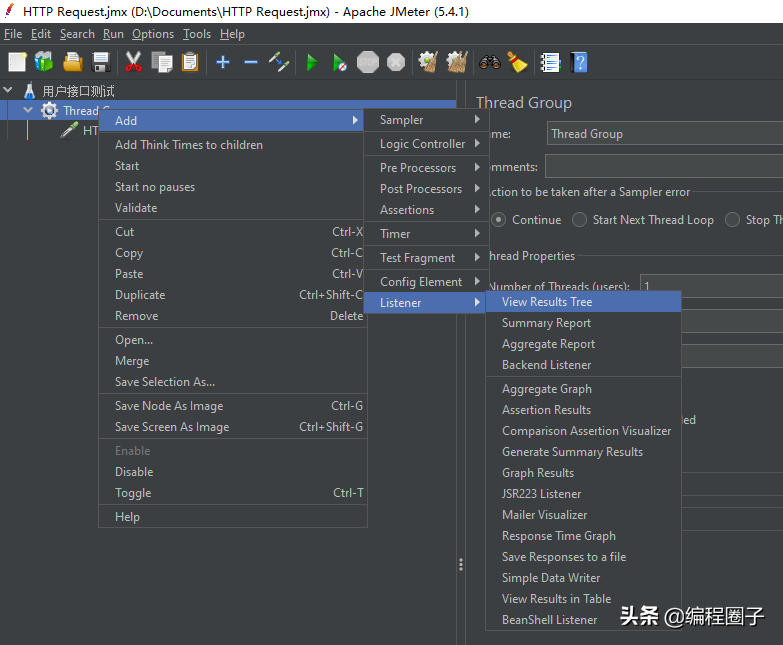
Task: Click the HTTP sampler dropper icon
Action: [x=69, y=130]
